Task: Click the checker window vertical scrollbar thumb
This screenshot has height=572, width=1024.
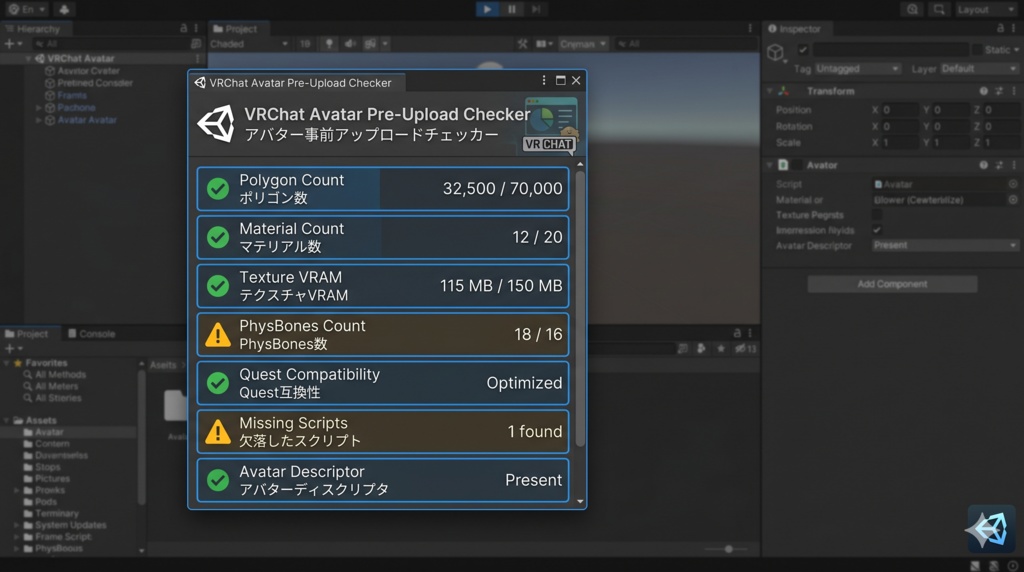Action: [x=580, y=309]
